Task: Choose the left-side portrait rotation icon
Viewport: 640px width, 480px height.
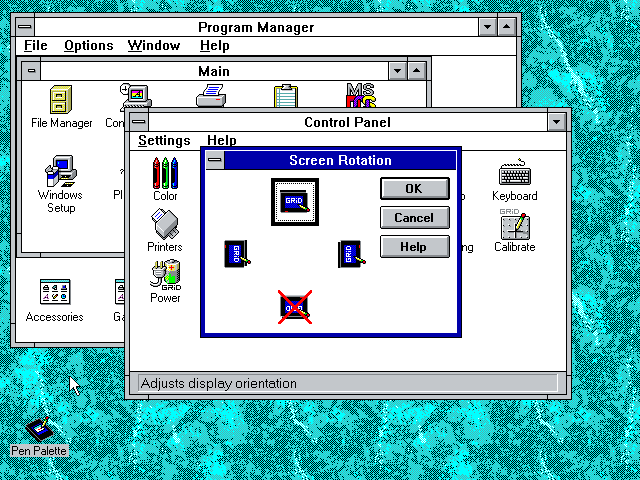Action: click(x=238, y=254)
